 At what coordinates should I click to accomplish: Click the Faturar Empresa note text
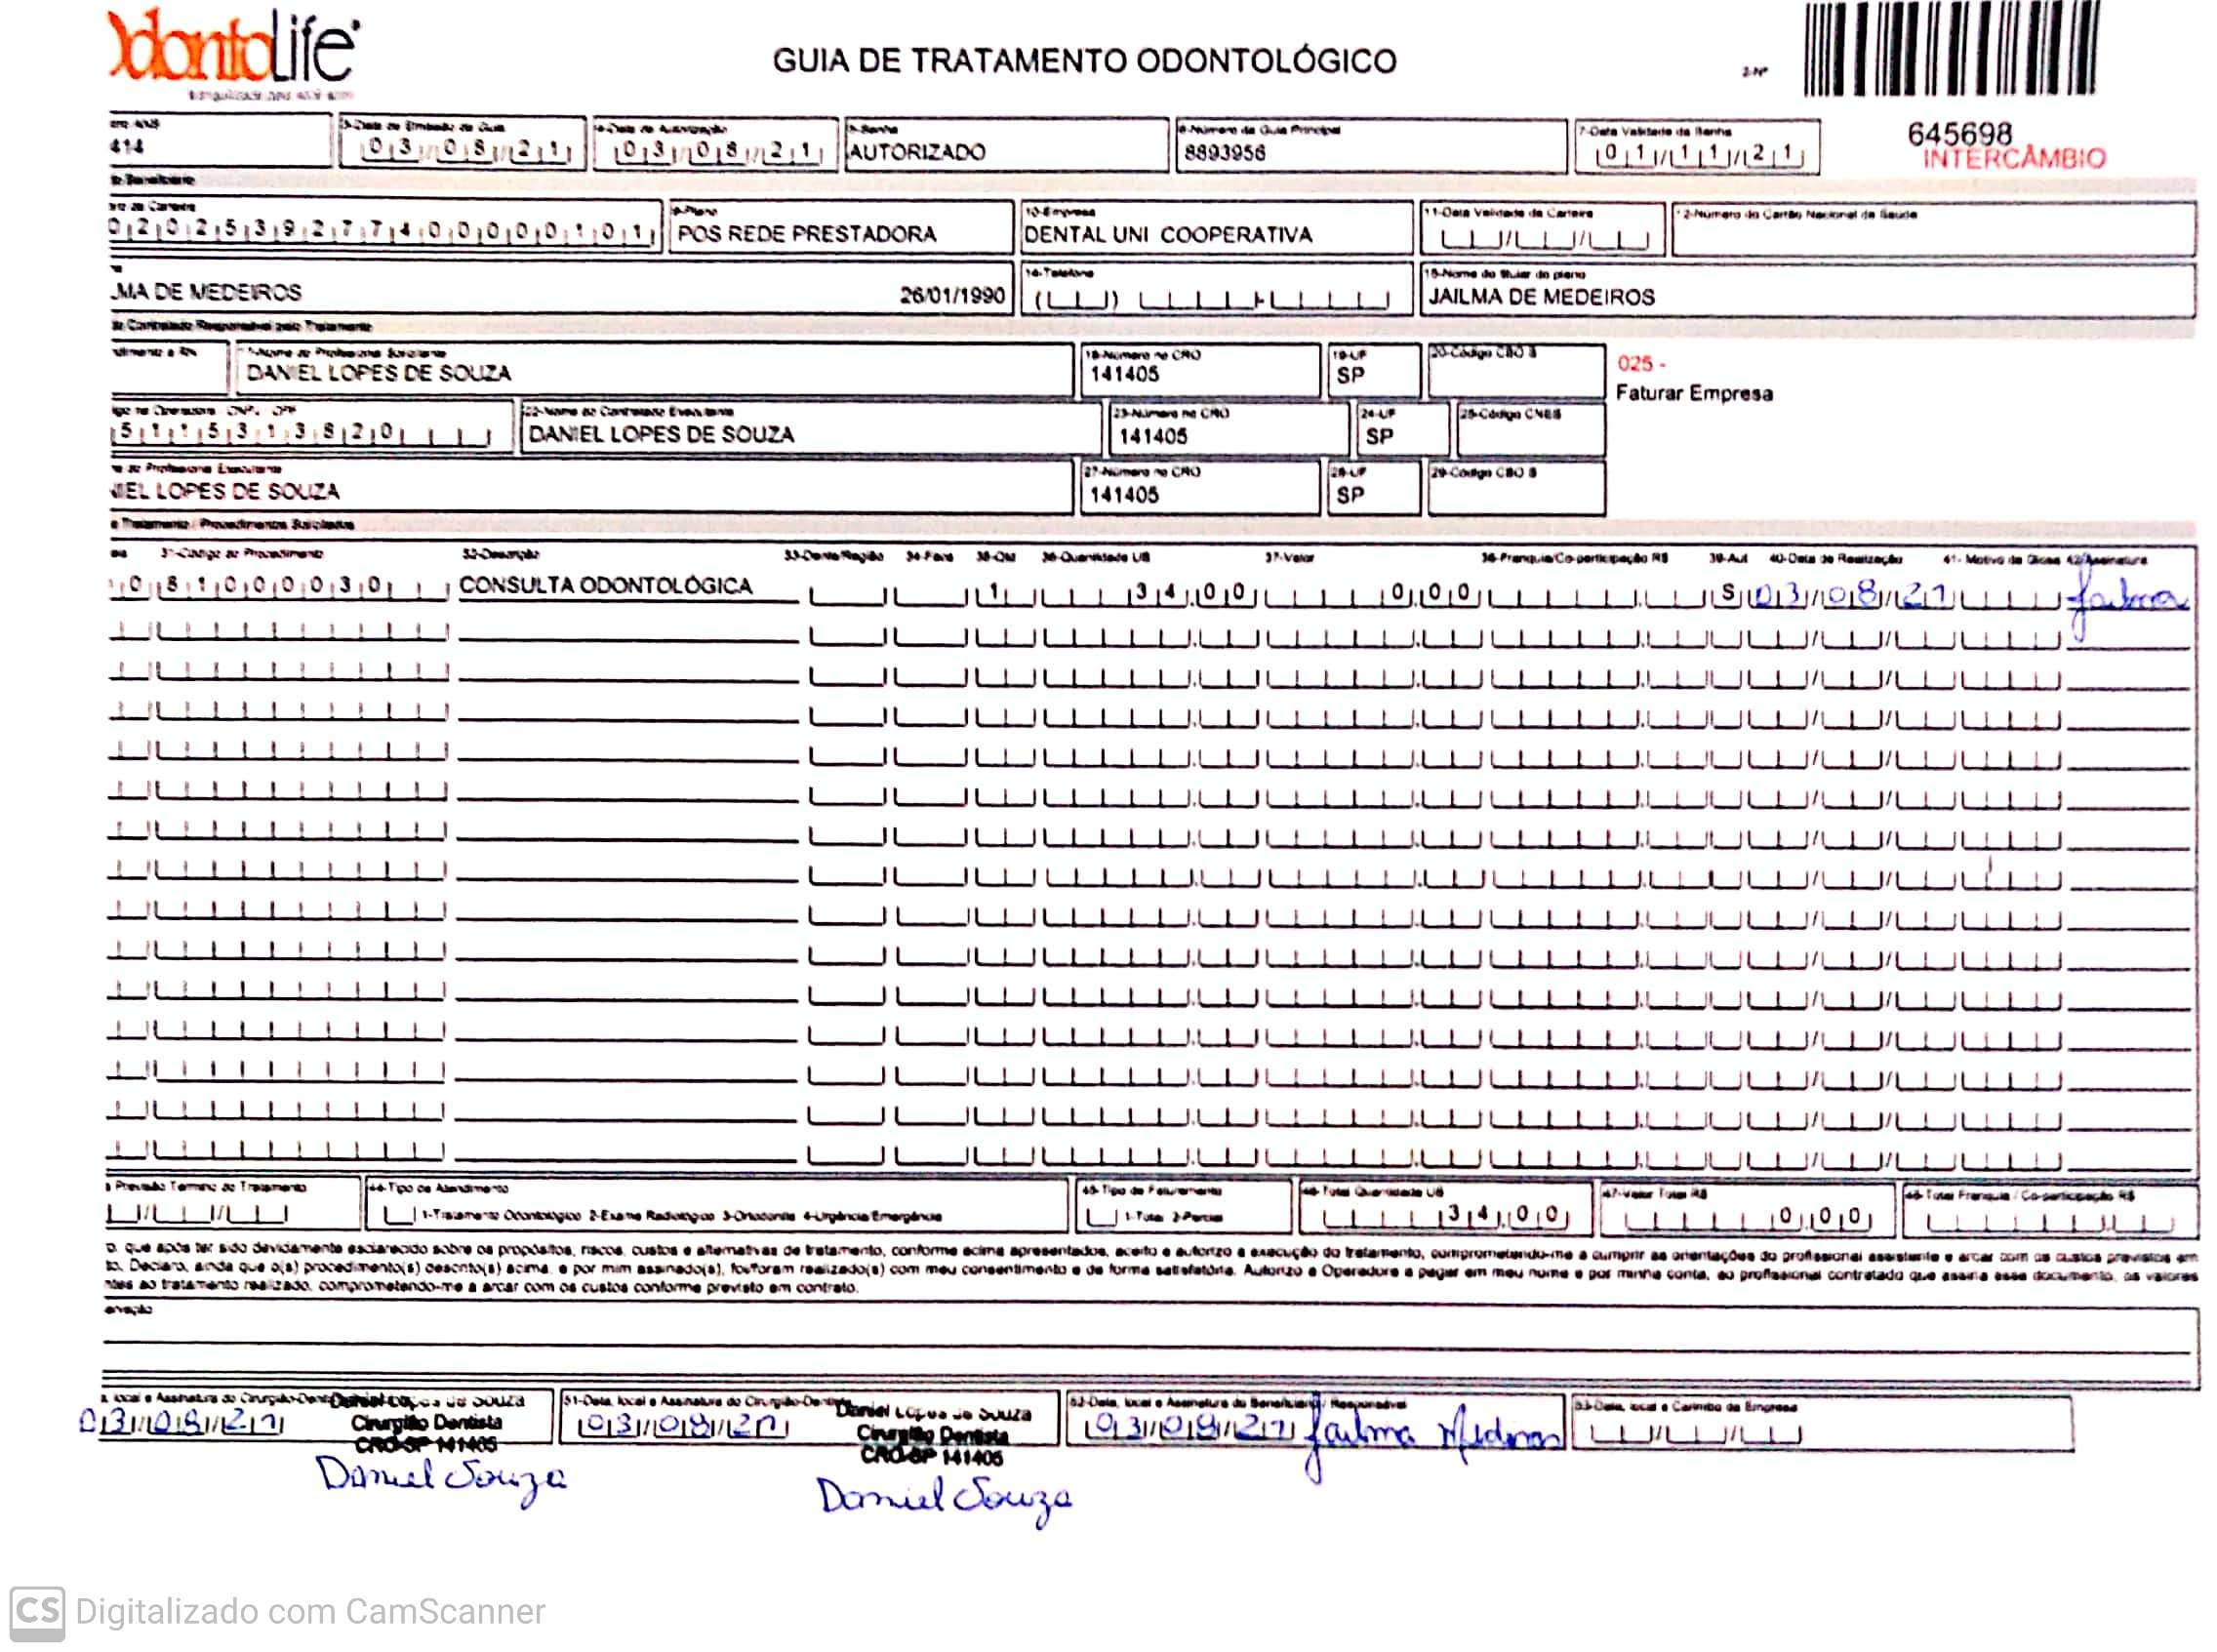[1693, 393]
